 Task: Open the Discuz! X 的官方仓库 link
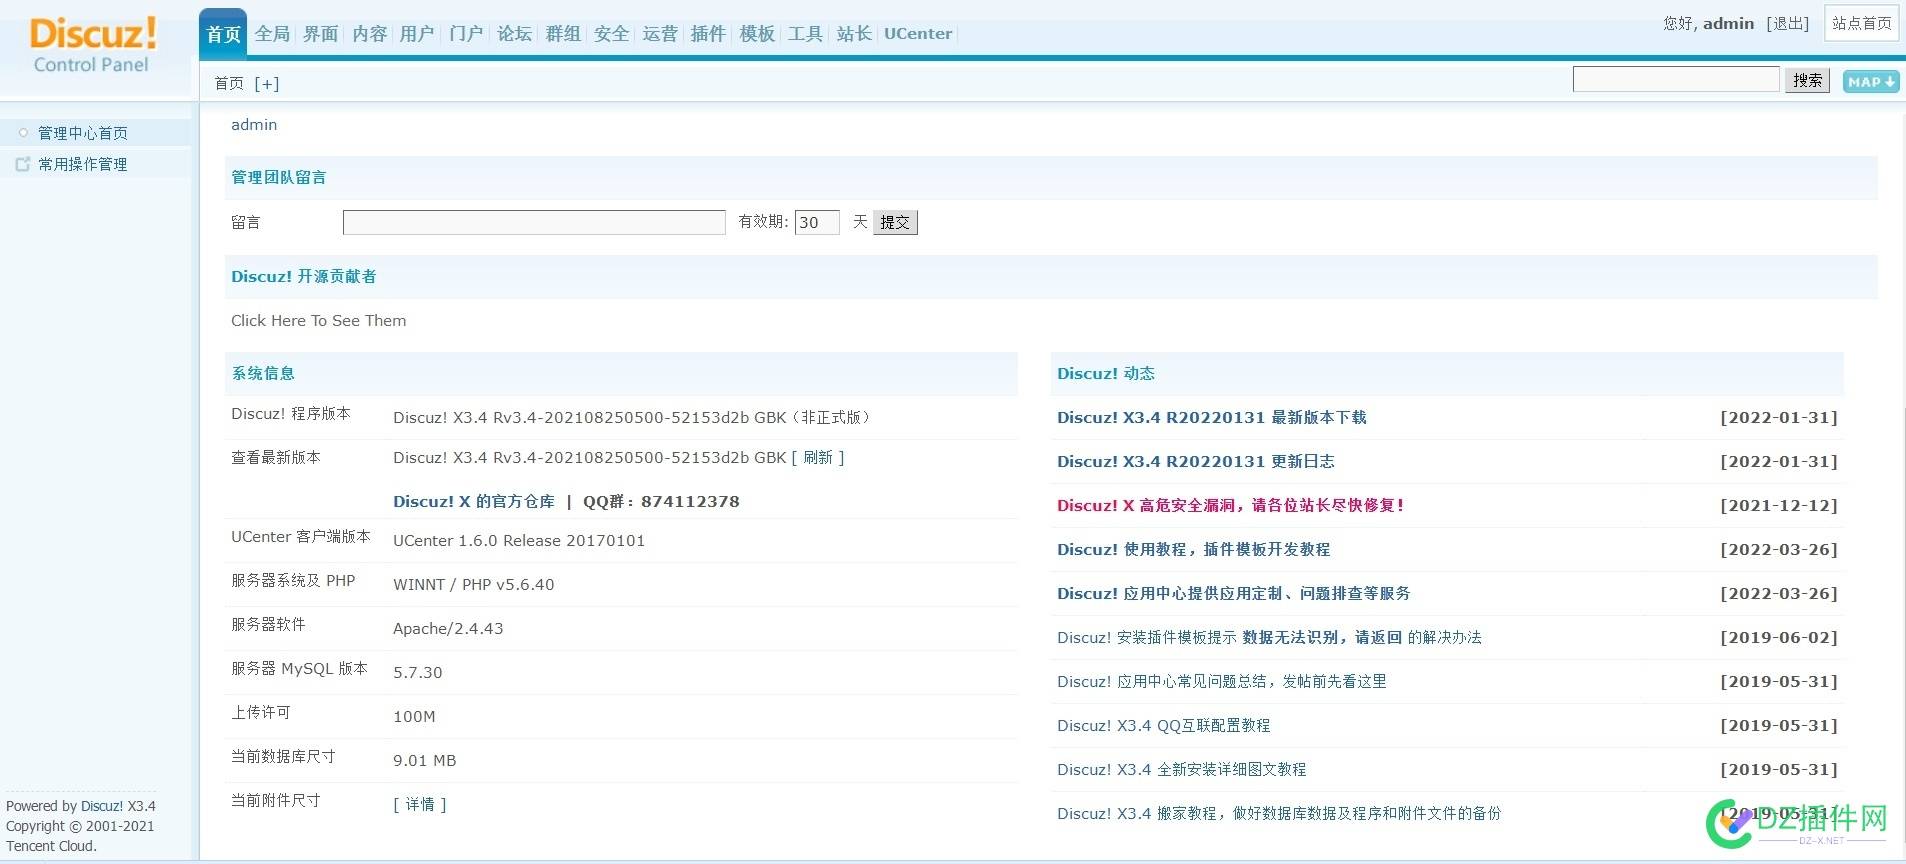pos(474,502)
